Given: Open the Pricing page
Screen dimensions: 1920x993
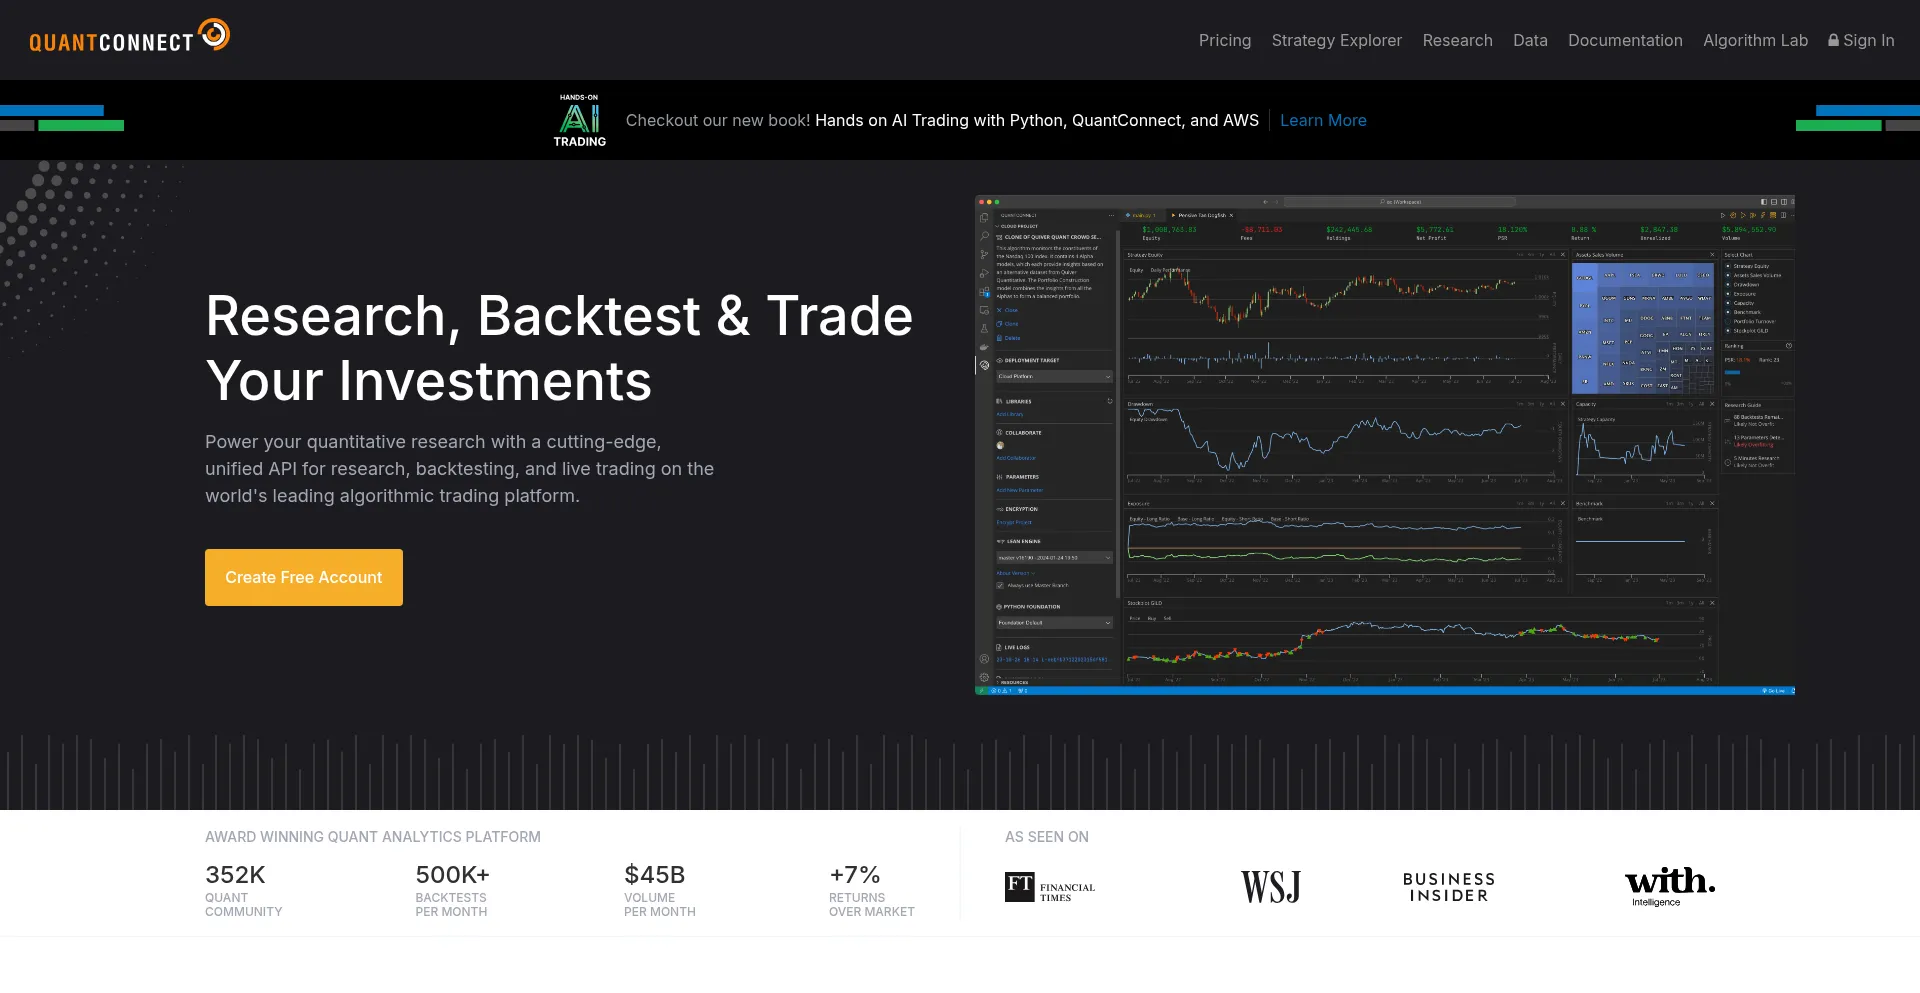Looking at the screenshot, I should point(1225,40).
